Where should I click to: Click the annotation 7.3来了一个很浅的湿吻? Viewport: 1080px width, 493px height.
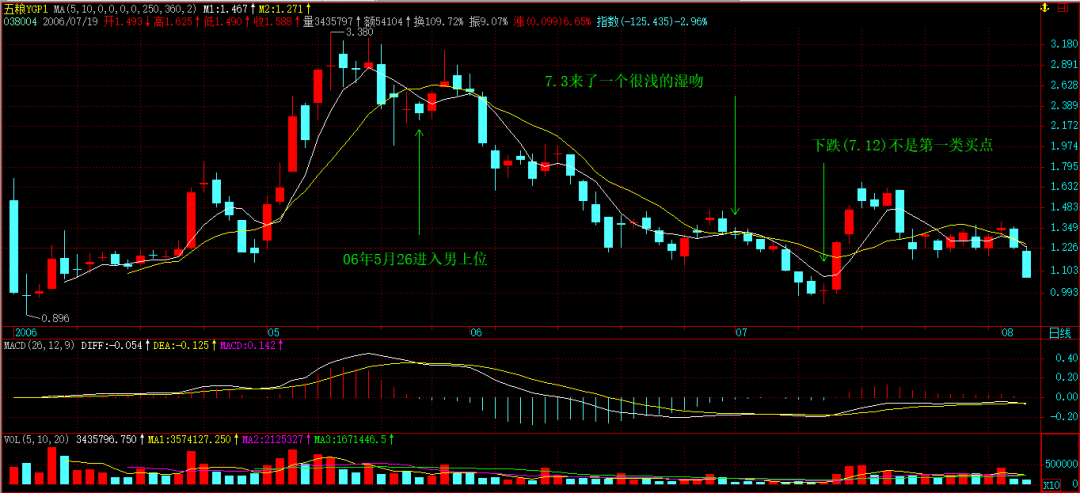[623, 81]
